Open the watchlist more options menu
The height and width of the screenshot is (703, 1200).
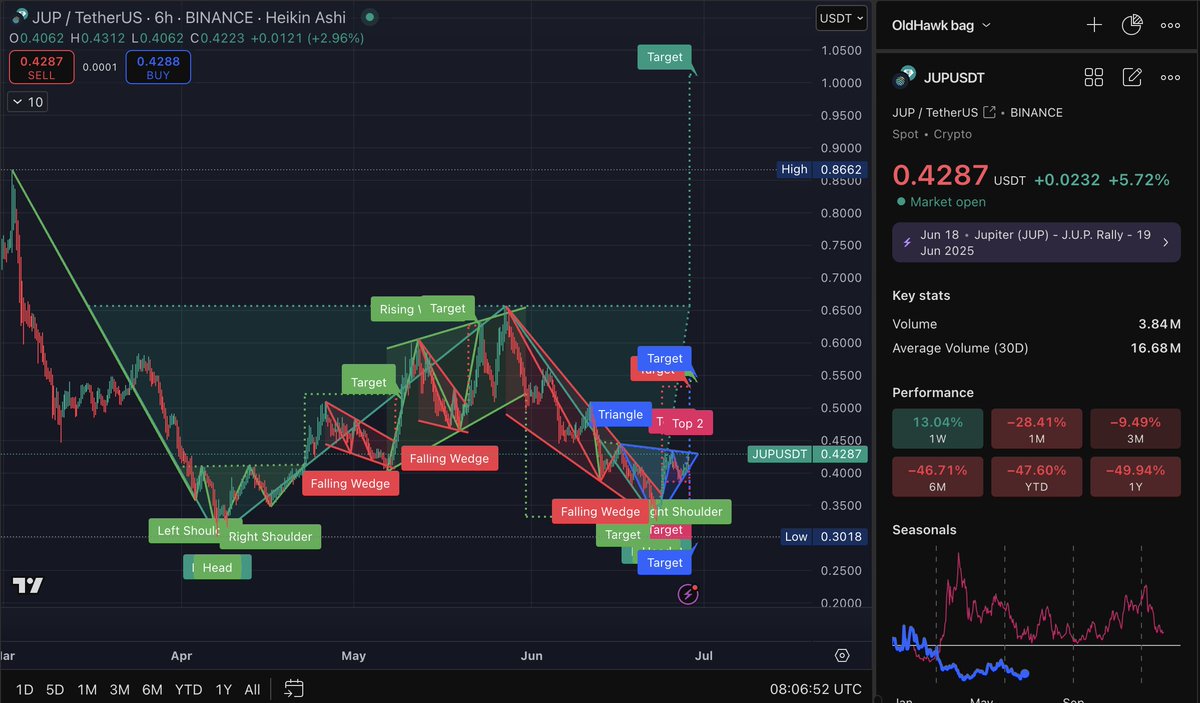(x=1170, y=25)
